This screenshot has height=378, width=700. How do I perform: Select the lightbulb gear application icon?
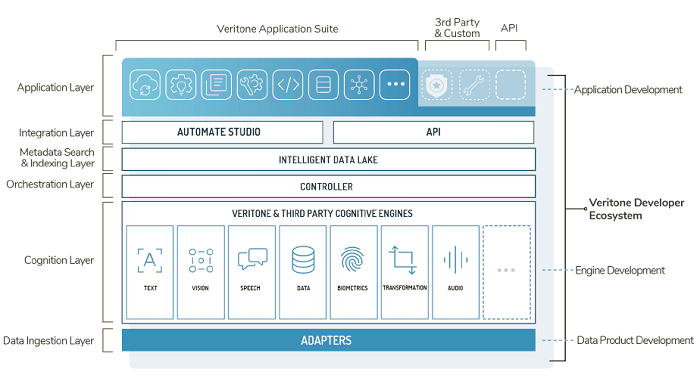pyautogui.click(x=181, y=84)
